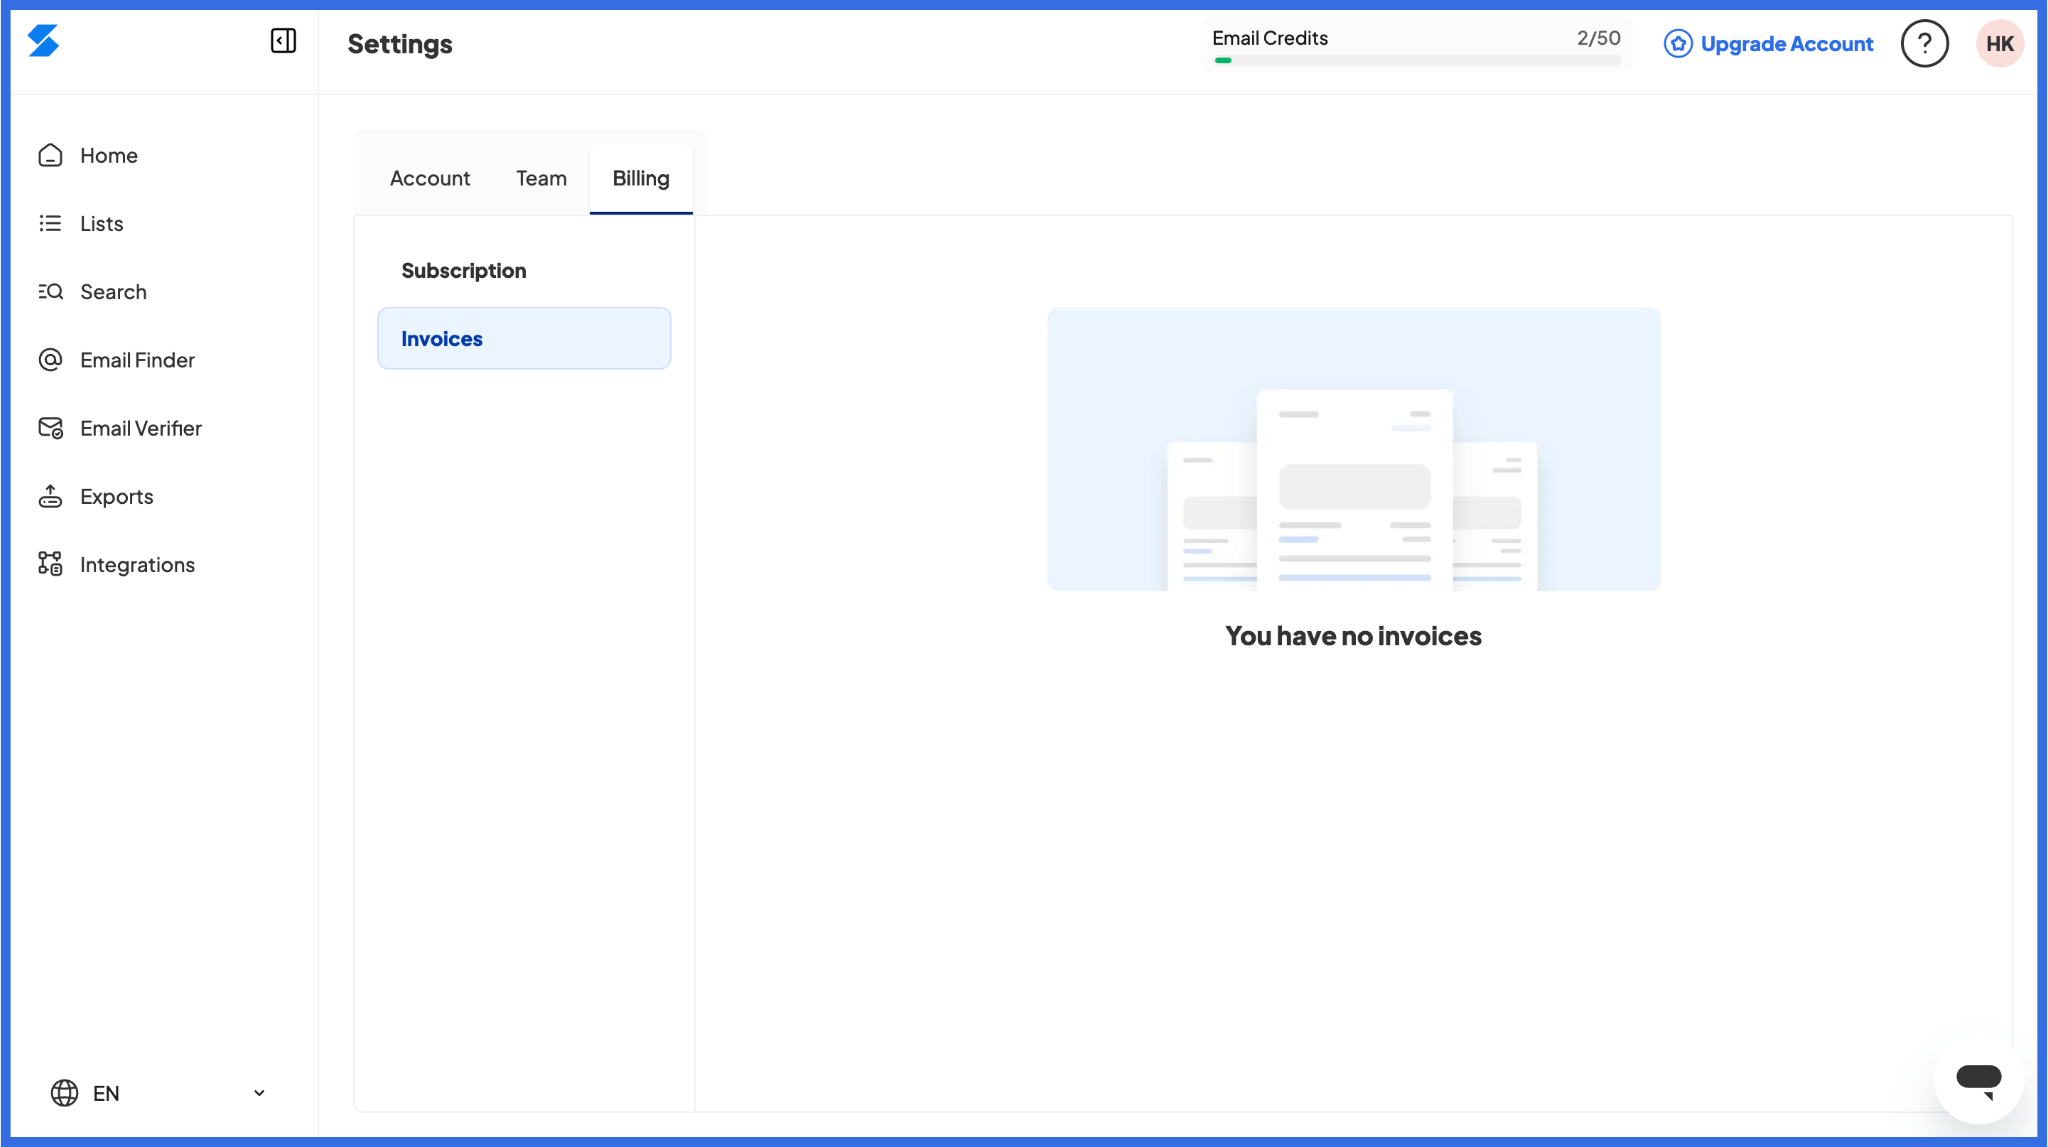Viewport: 2048px width, 1147px height.
Task: Open Integrations page
Action: [x=137, y=564]
